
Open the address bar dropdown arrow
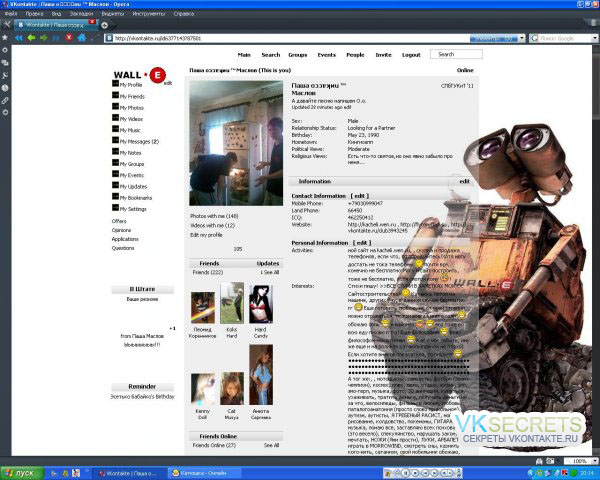pyautogui.click(x=522, y=38)
